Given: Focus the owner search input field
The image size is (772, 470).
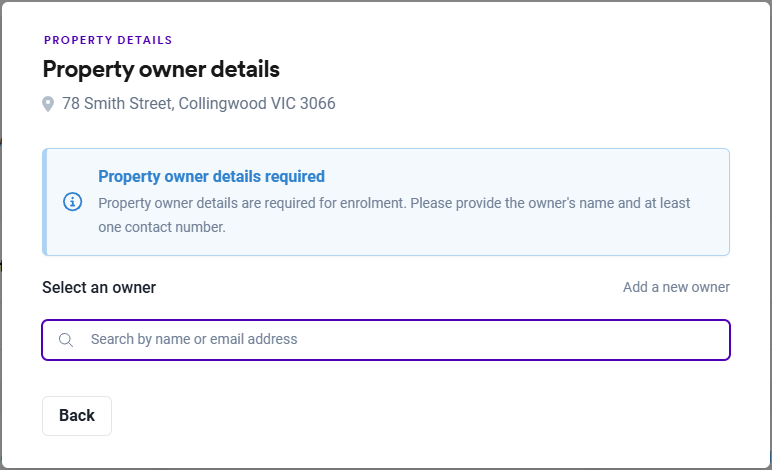Looking at the screenshot, I should point(386,340).
